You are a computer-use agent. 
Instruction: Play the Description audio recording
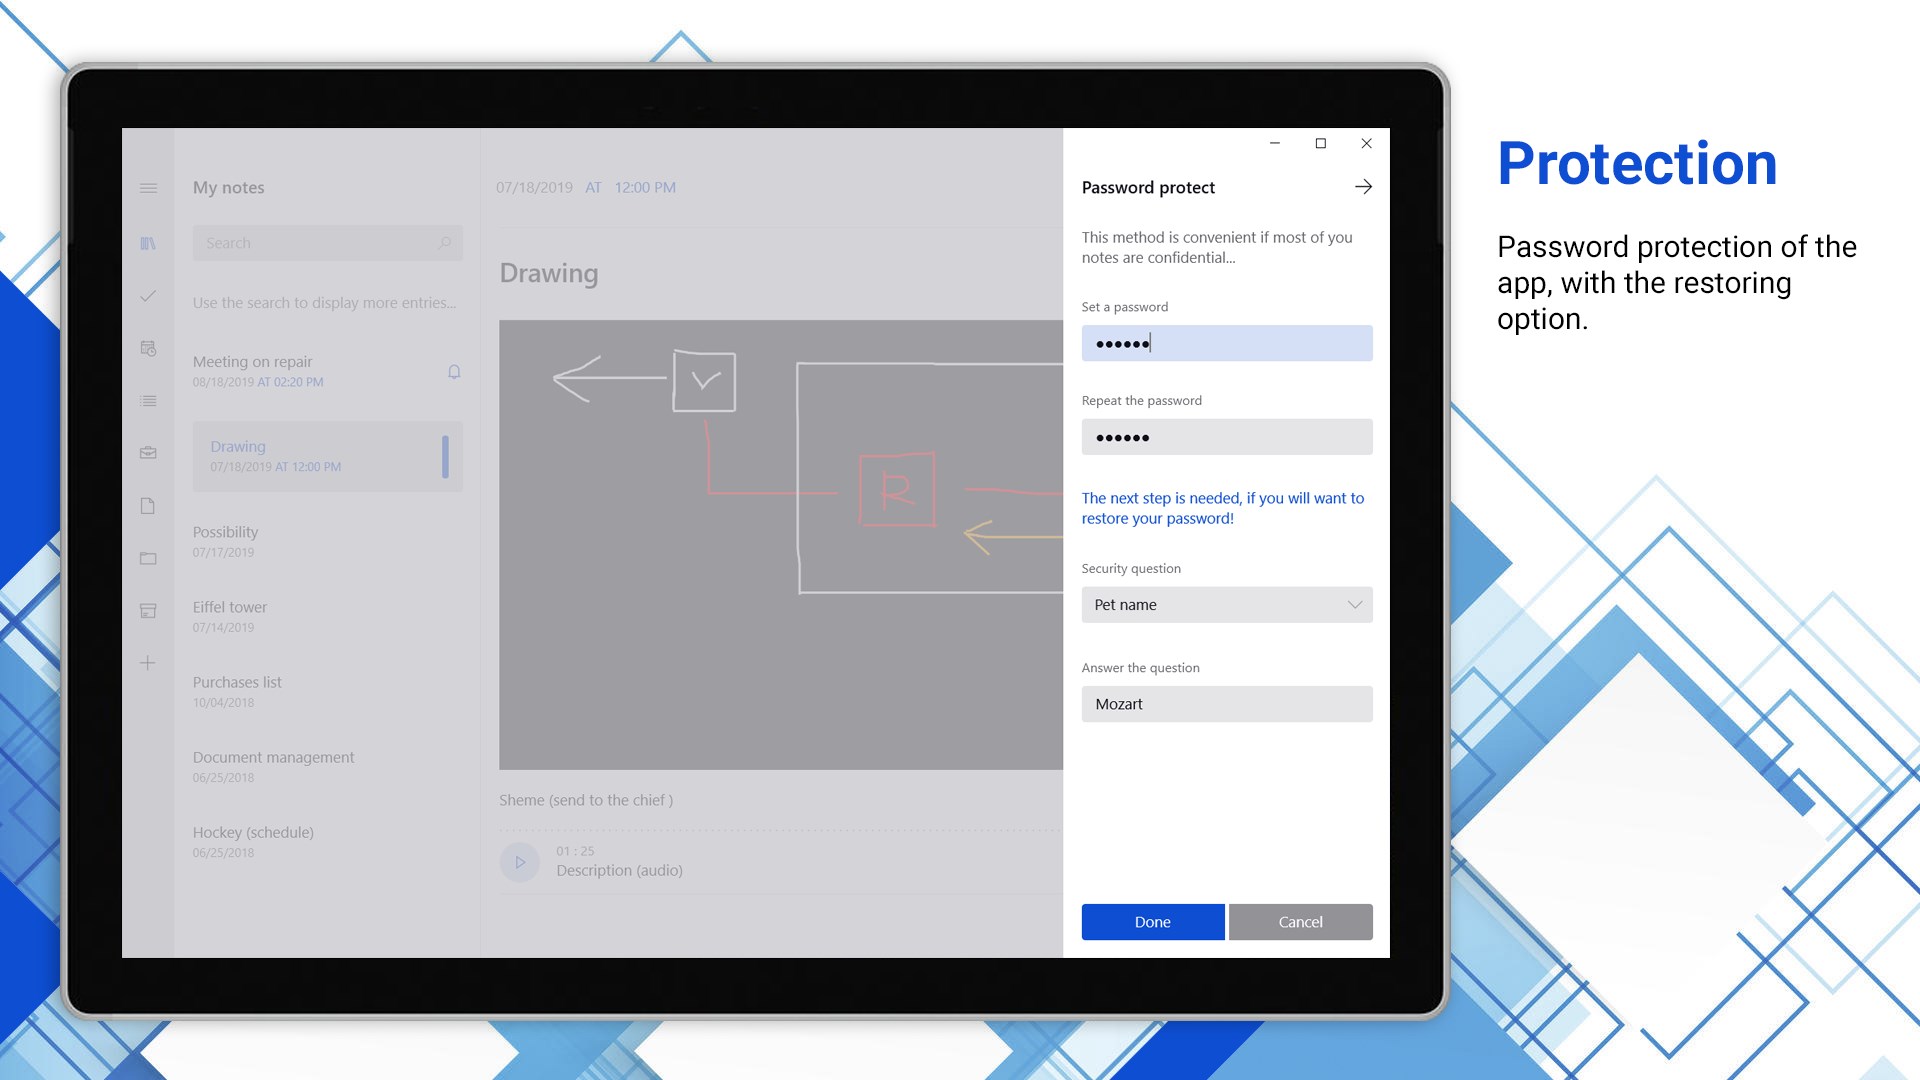pos(520,862)
